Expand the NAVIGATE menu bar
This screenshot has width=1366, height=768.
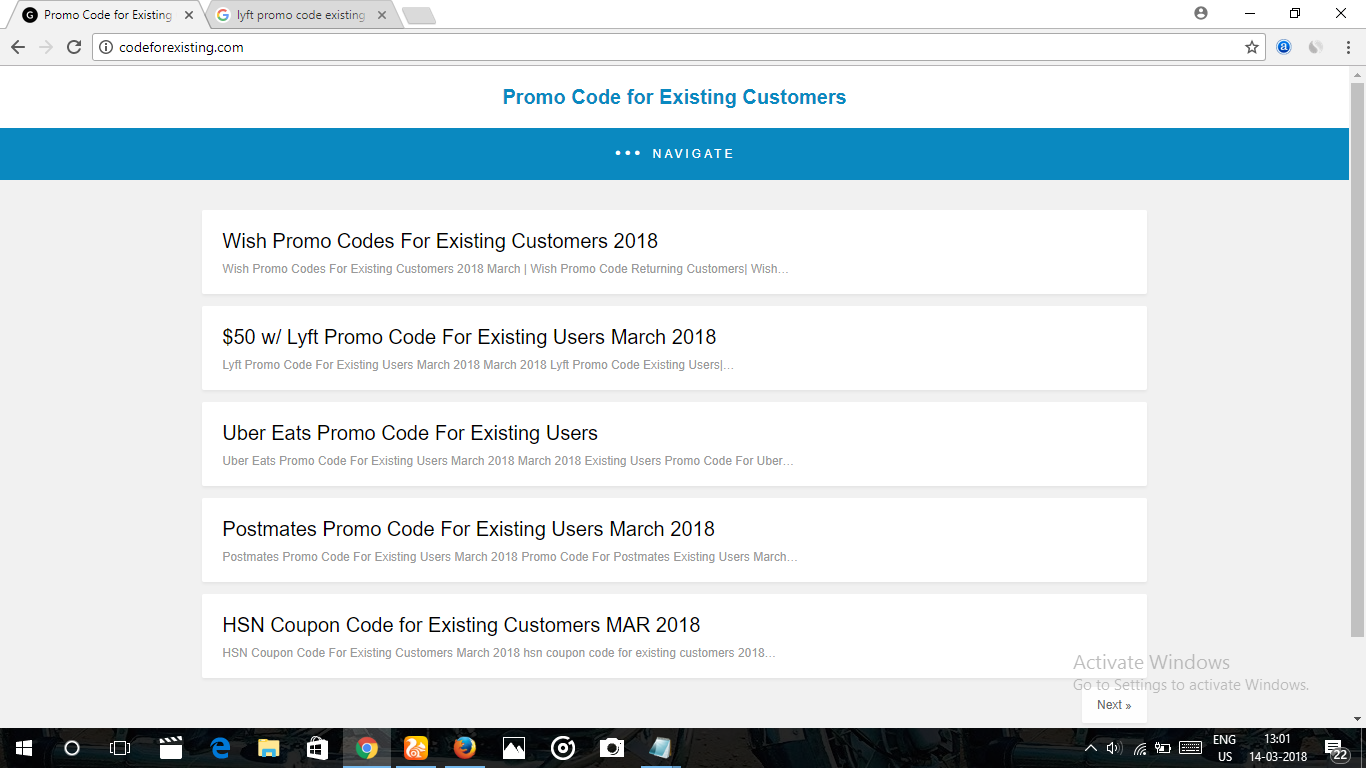click(674, 154)
